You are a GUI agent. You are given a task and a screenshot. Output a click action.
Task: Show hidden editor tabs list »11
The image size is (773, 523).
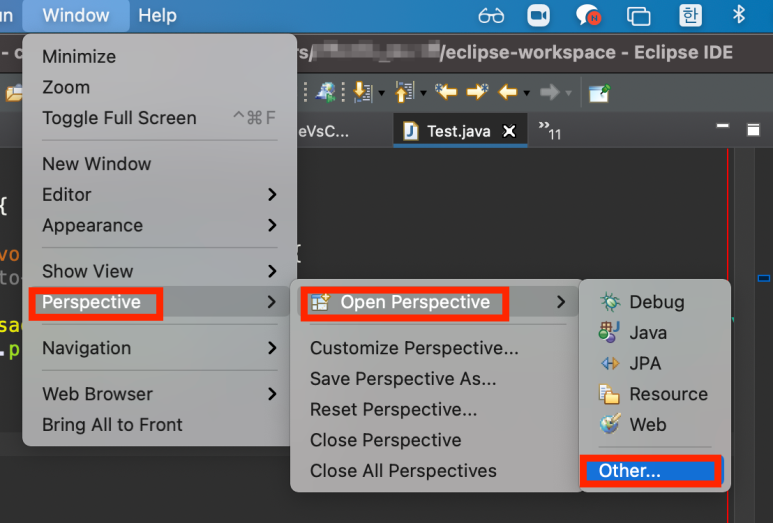pyautogui.click(x=550, y=131)
